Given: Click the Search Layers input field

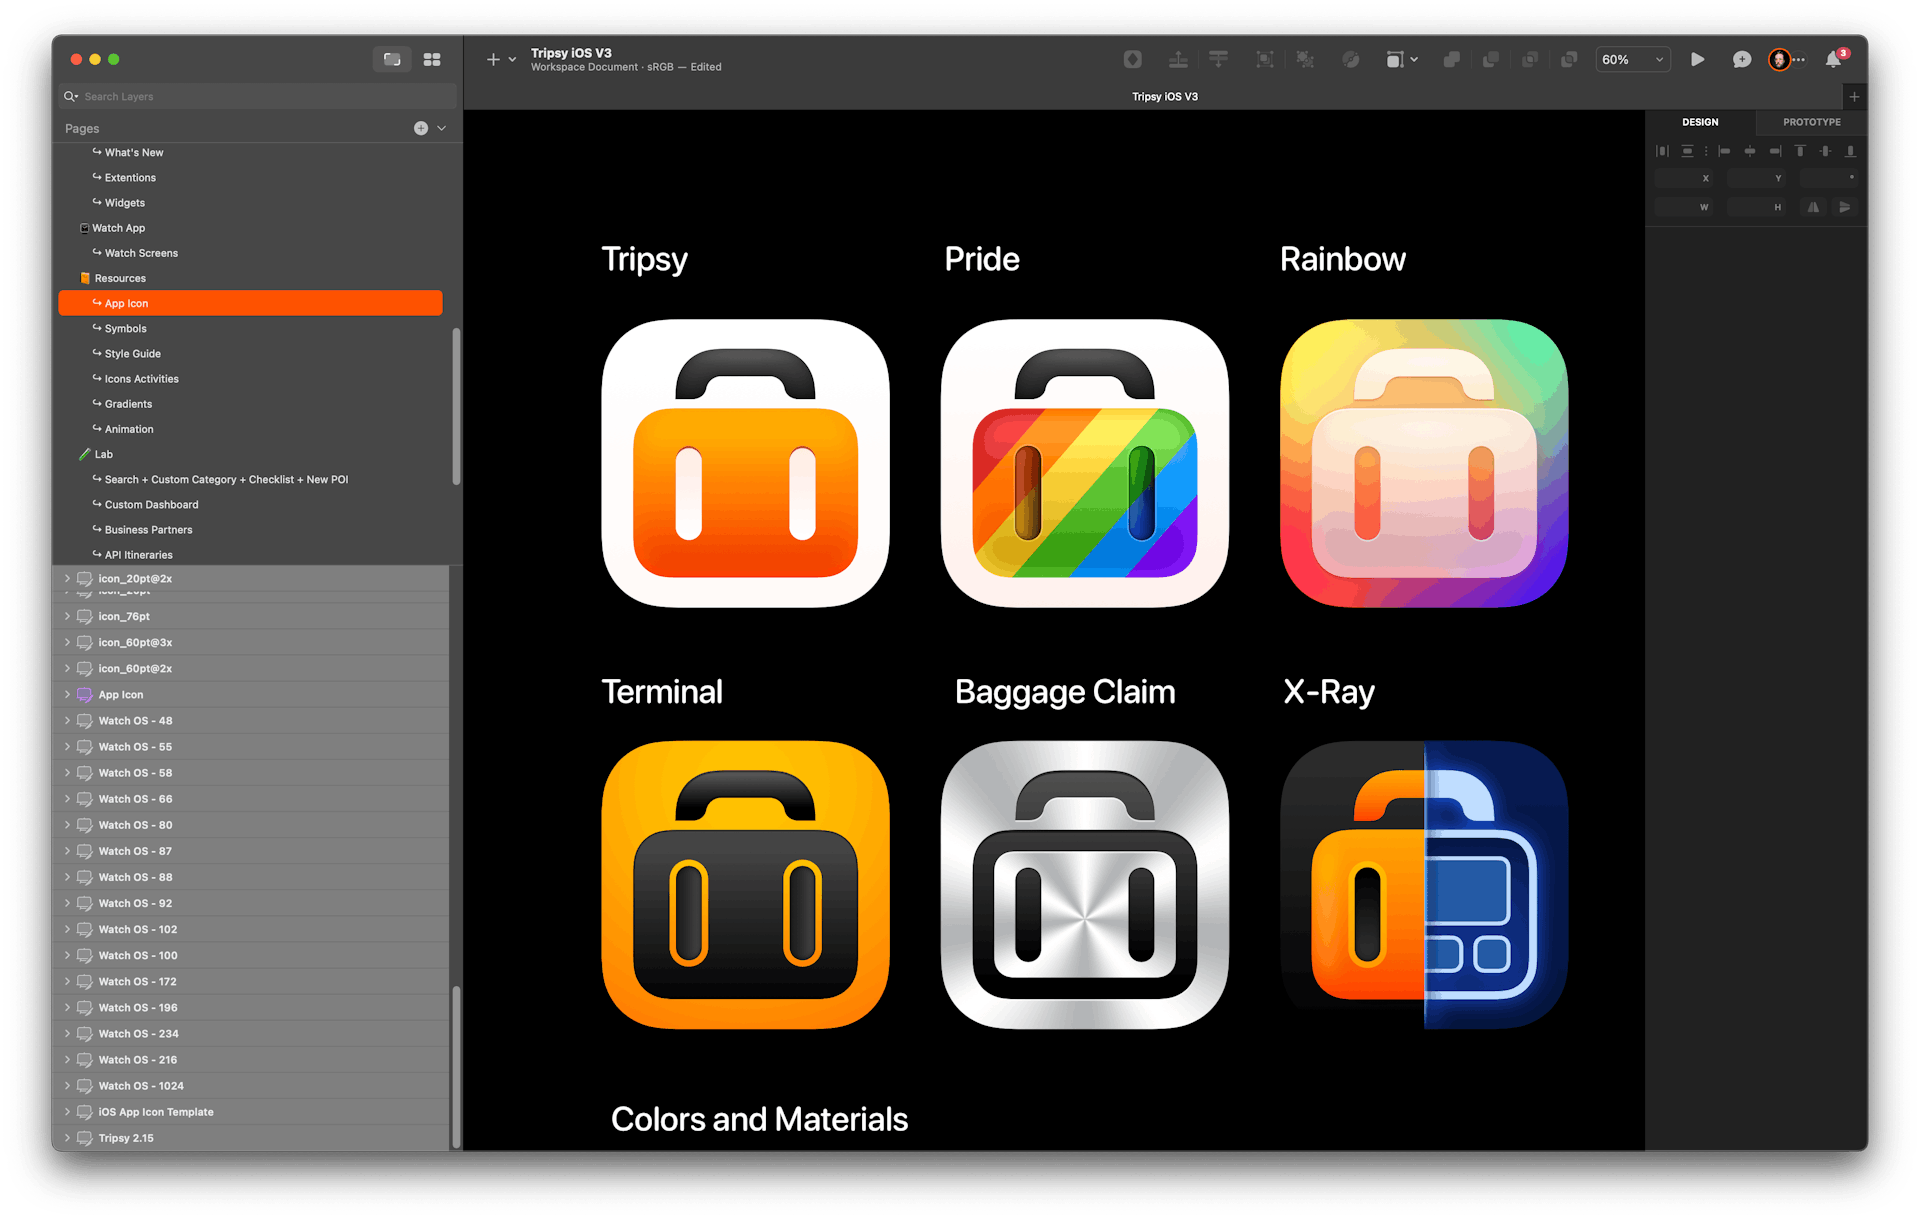Looking at the screenshot, I should 255,96.
